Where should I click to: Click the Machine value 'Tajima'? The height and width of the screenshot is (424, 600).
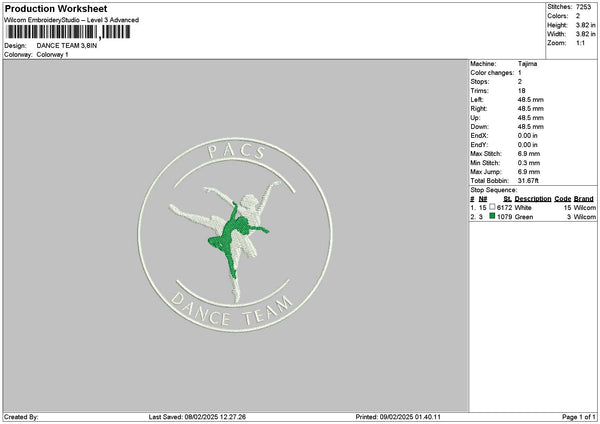527,64
